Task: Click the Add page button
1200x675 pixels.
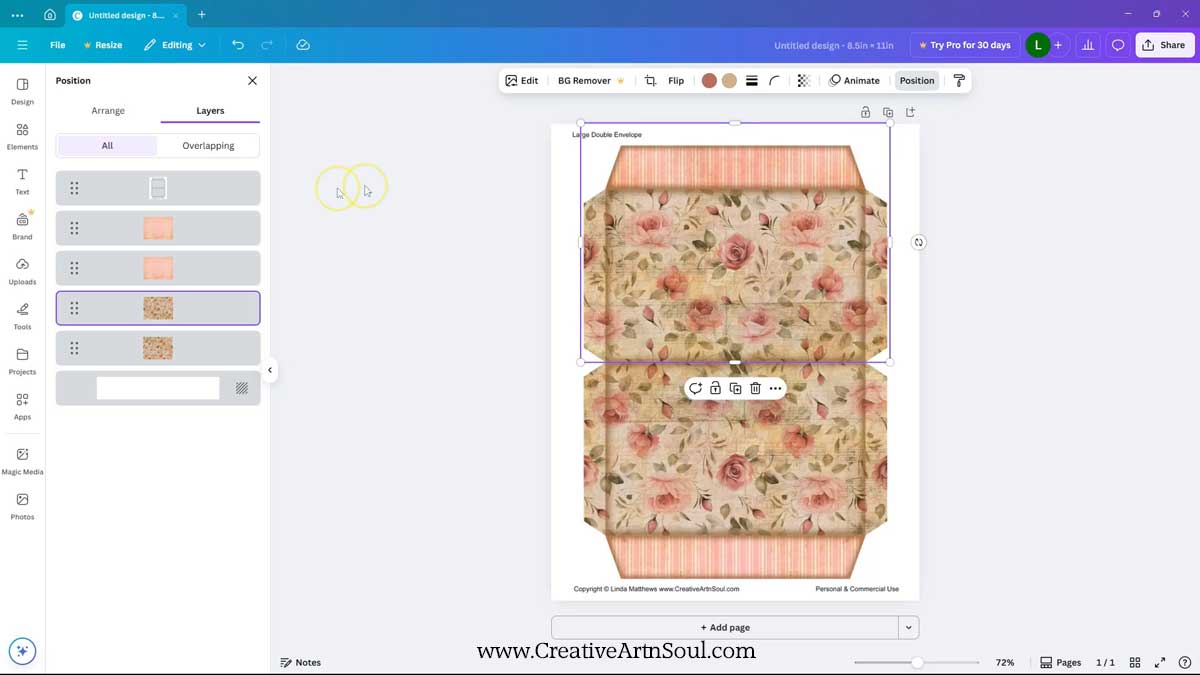Action: click(x=725, y=628)
